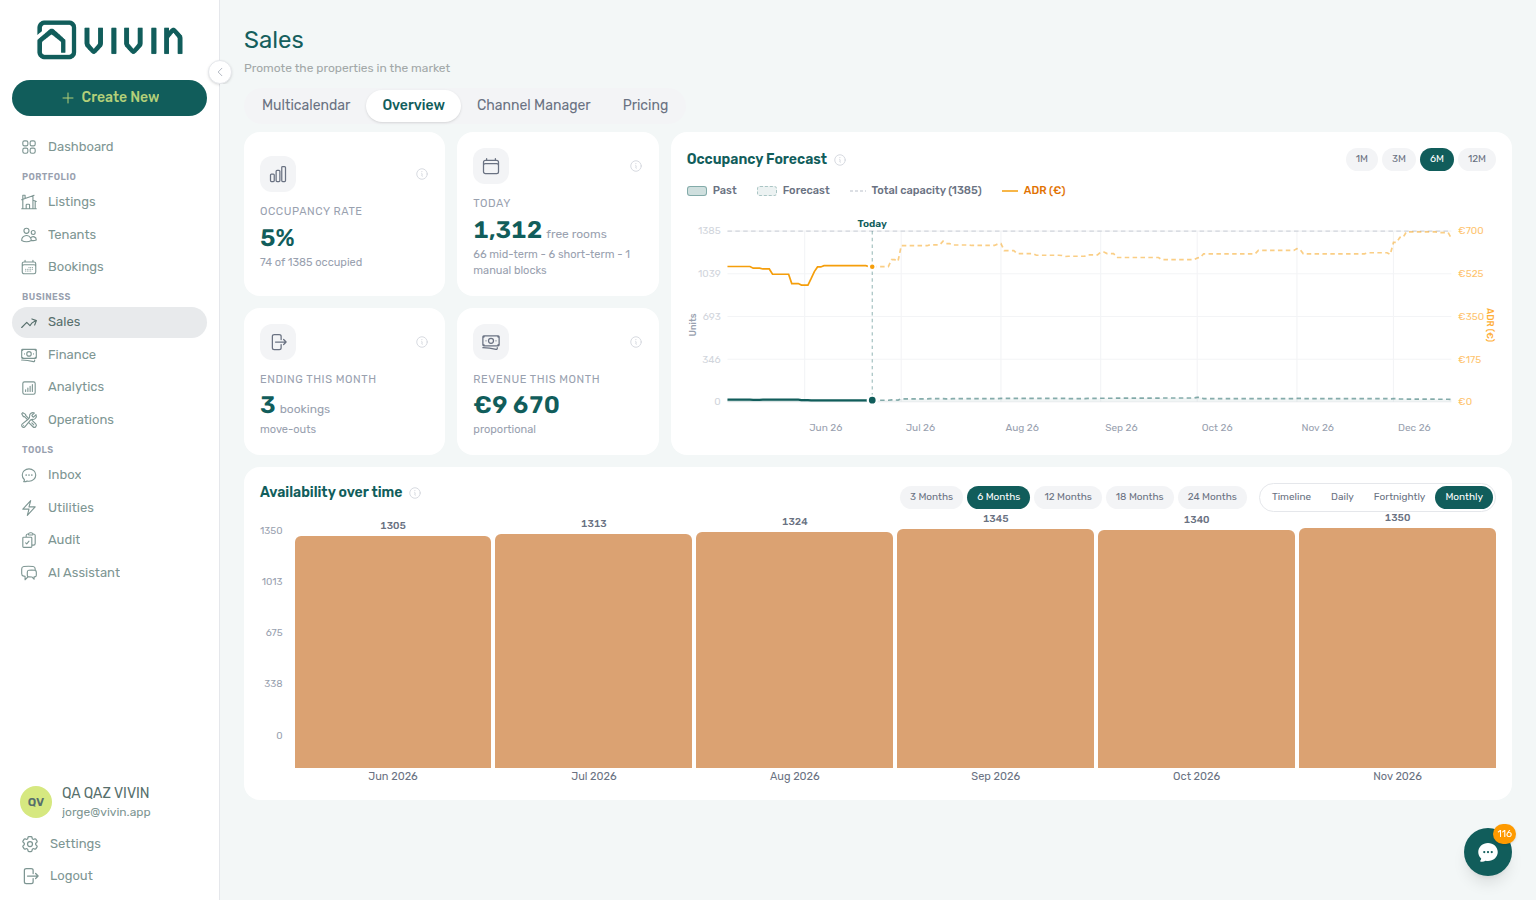Open the chat support bubble
The image size is (1536, 900).
tap(1488, 852)
